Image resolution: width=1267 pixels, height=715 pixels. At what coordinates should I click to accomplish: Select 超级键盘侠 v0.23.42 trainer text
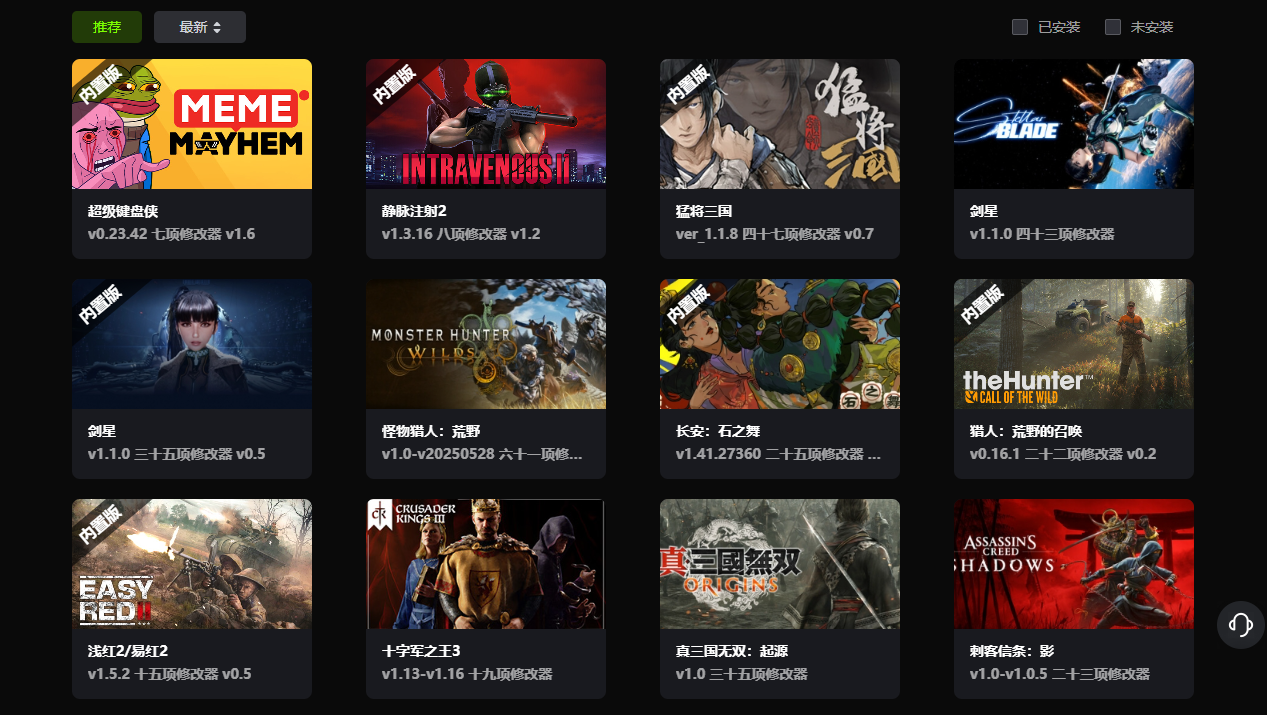172,234
